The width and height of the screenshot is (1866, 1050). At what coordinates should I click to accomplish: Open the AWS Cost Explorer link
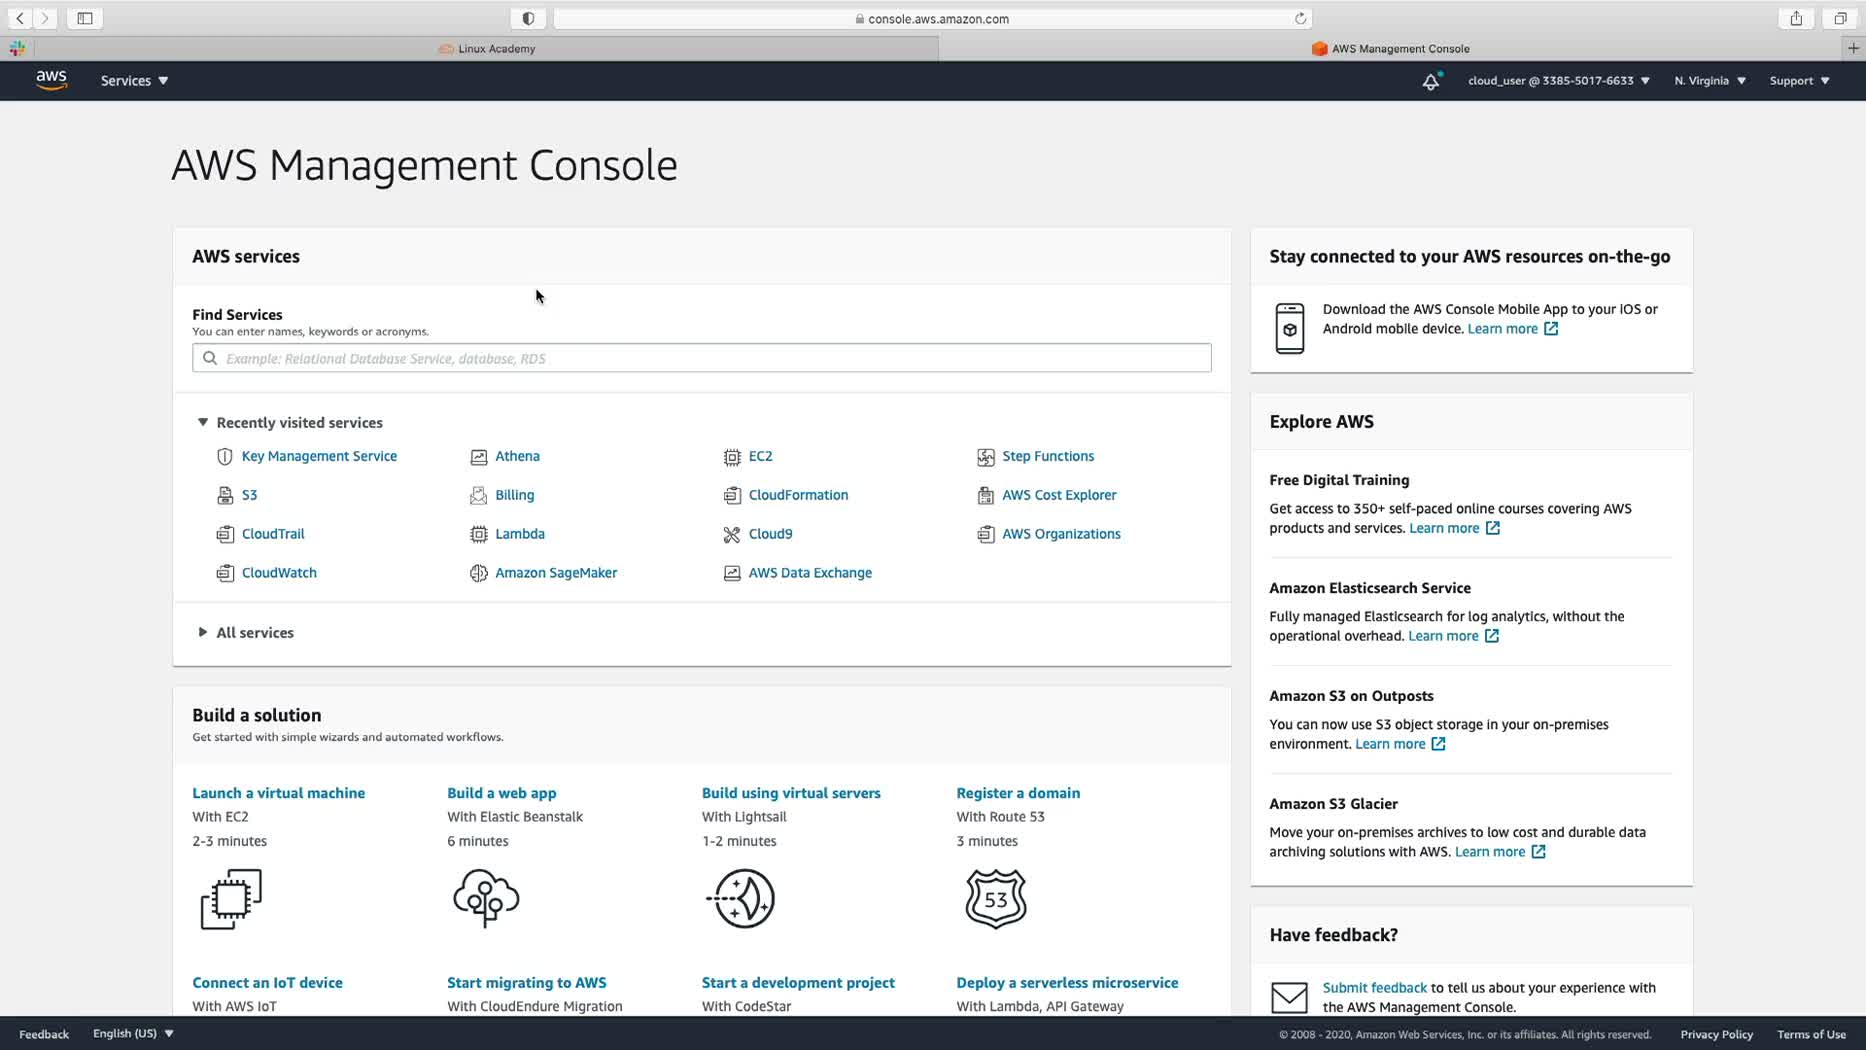(1059, 495)
